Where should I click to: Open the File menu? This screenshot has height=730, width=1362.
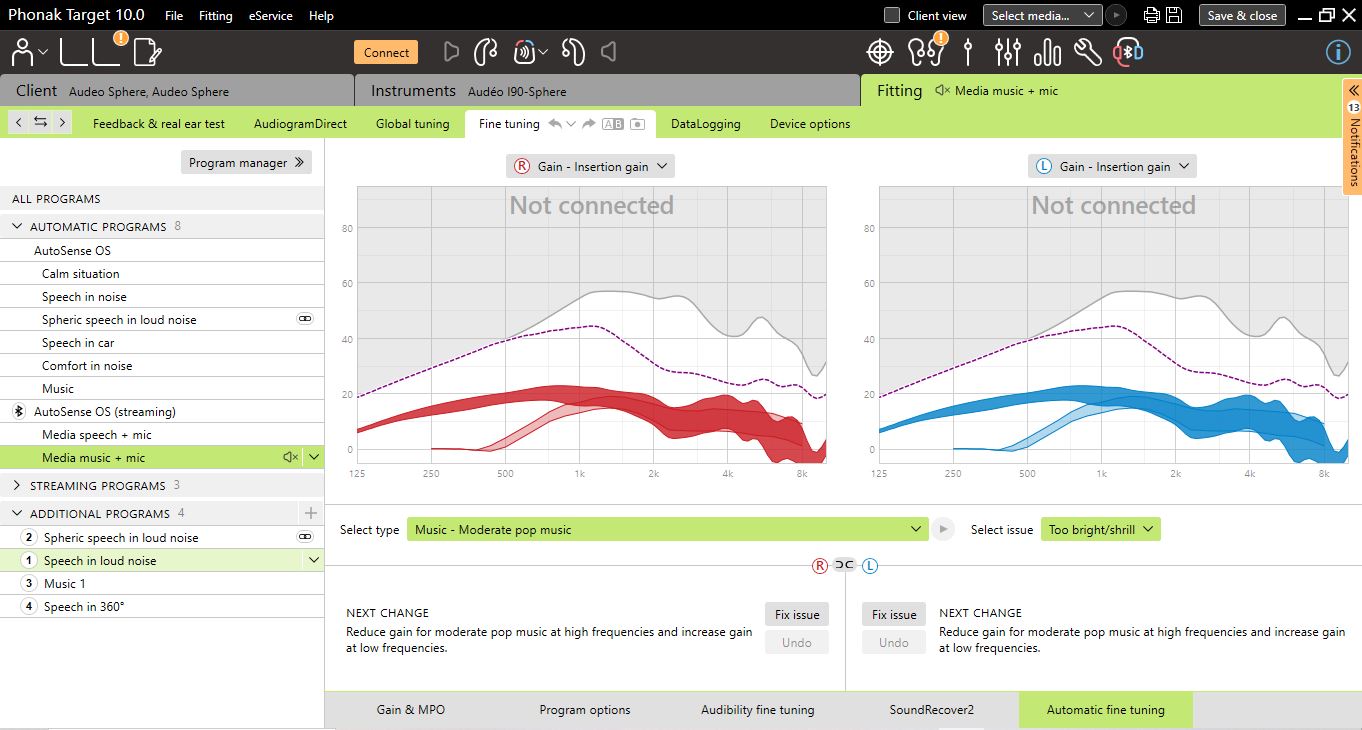point(174,15)
